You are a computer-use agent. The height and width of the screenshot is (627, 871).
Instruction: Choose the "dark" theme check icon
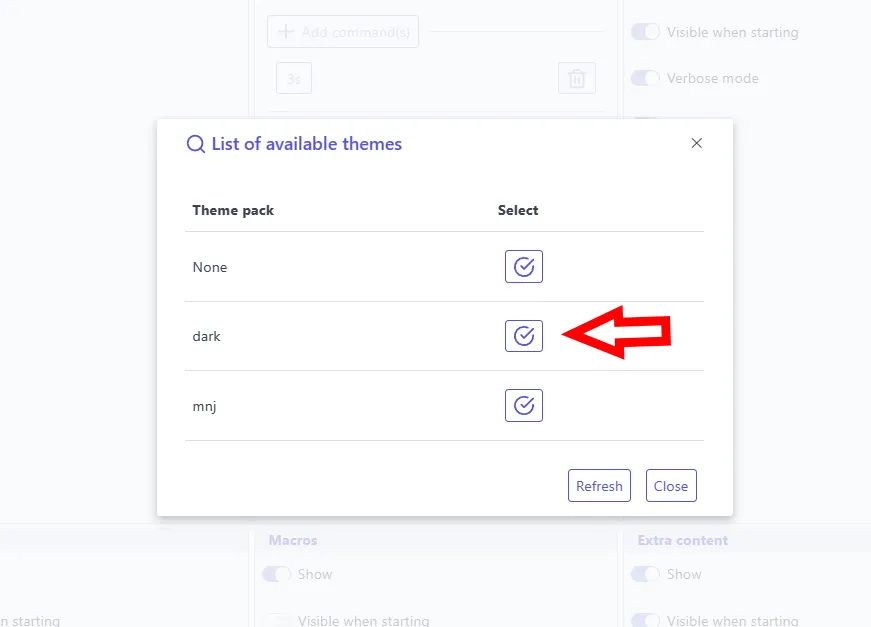tap(524, 336)
